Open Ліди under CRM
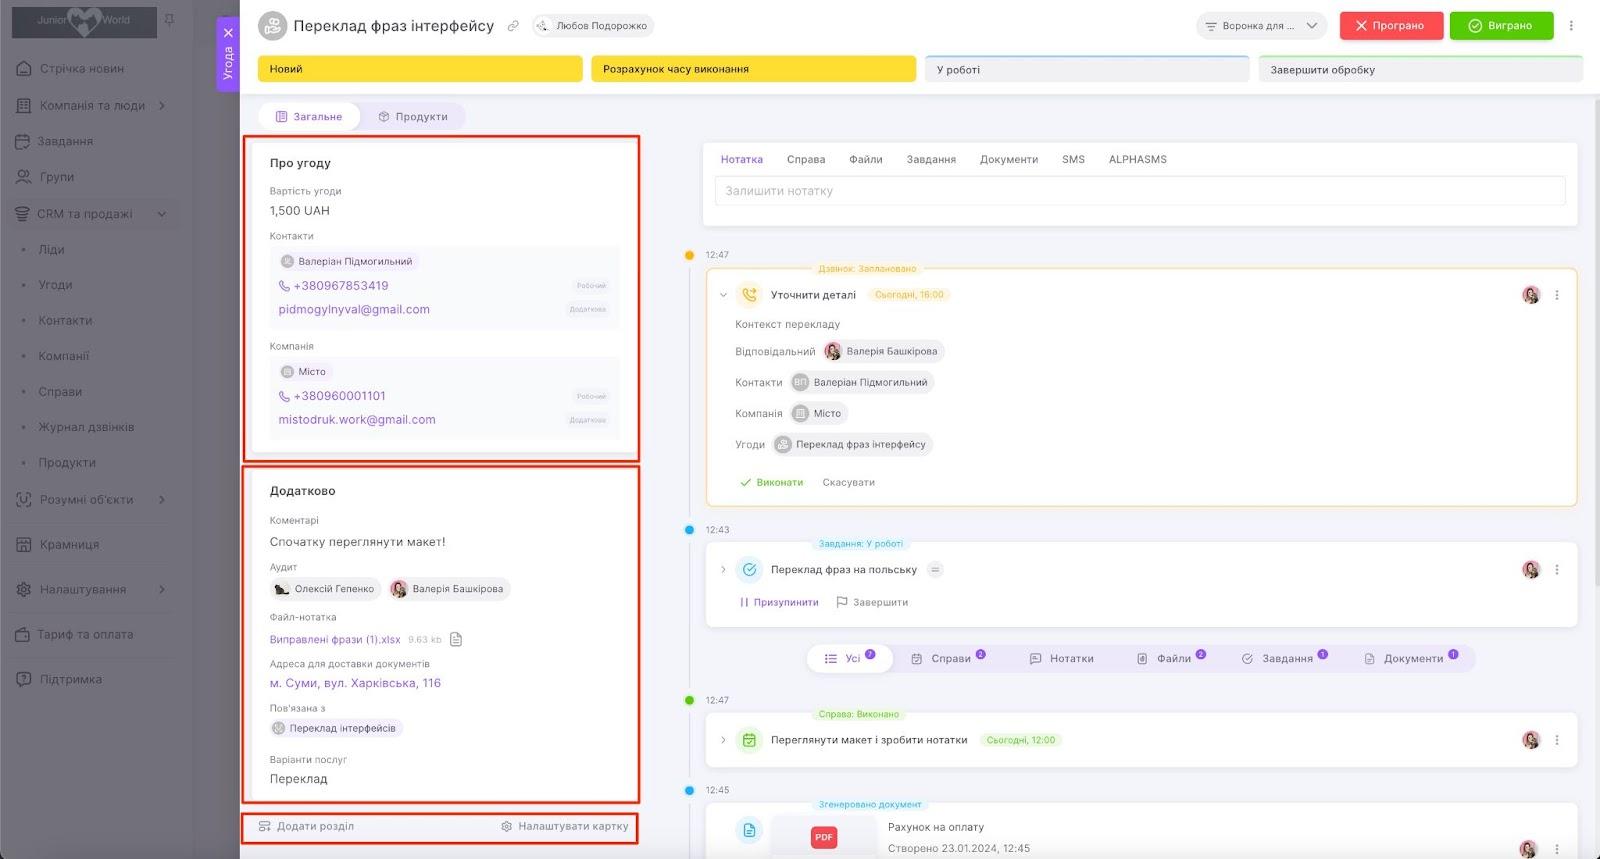1600x859 pixels. 51,250
